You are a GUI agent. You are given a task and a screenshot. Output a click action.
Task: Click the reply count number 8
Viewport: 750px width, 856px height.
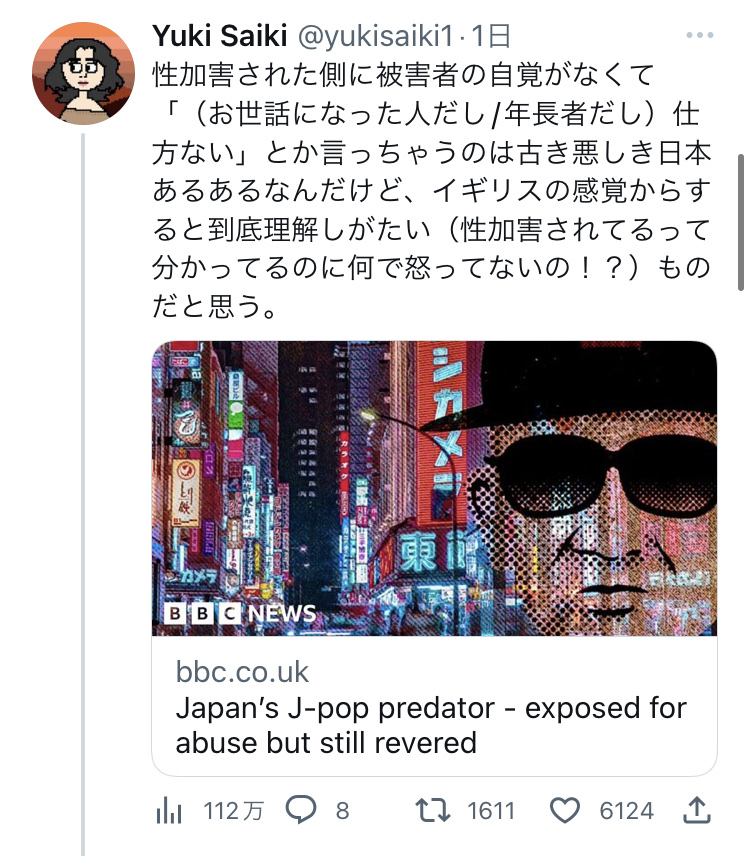tap(342, 811)
